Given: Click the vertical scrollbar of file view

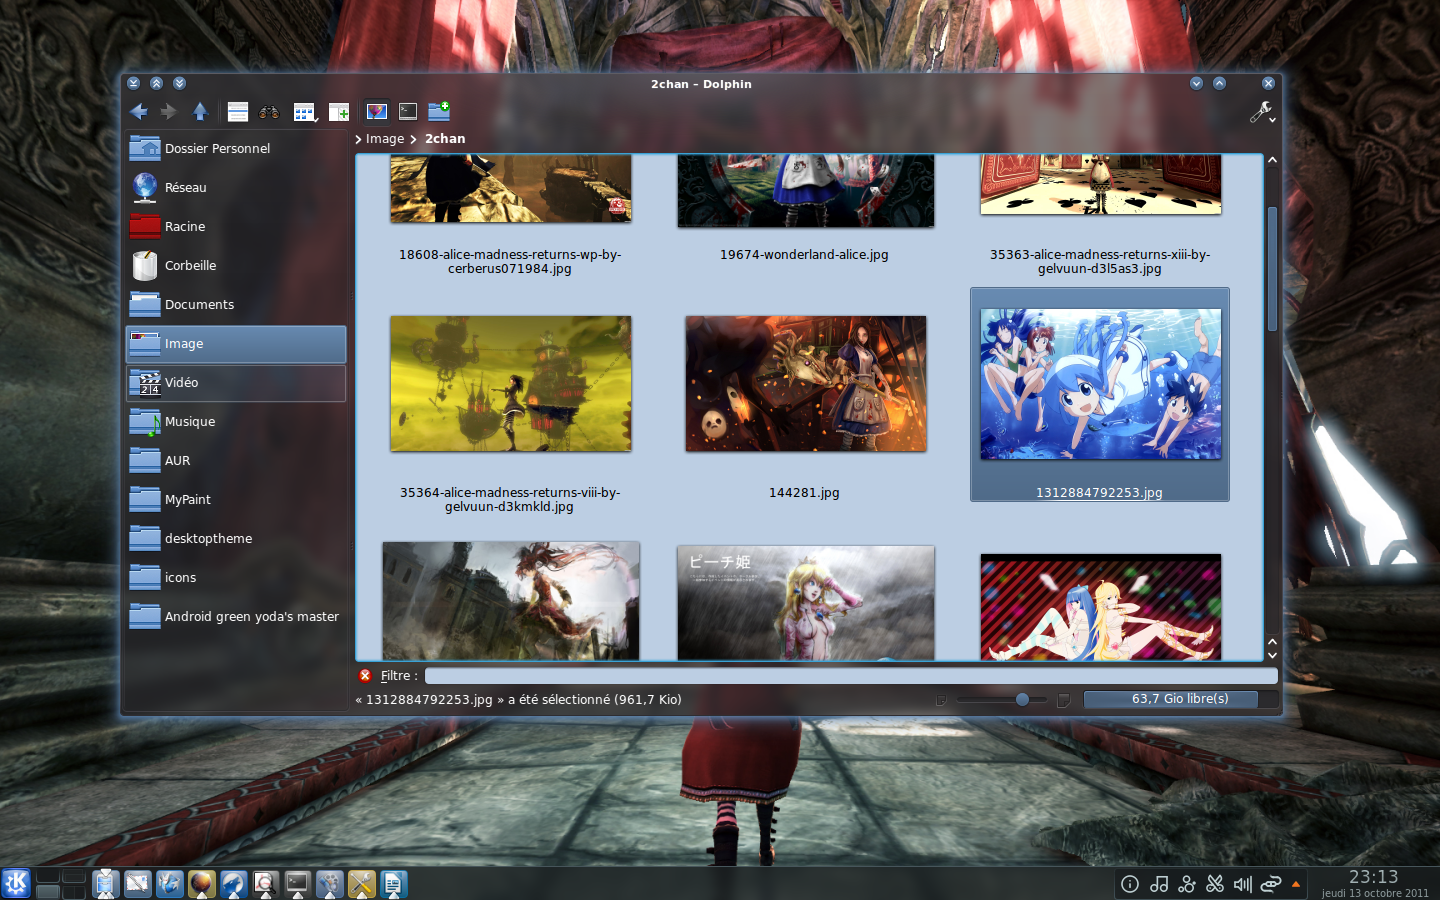Looking at the screenshot, I should click(1272, 268).
